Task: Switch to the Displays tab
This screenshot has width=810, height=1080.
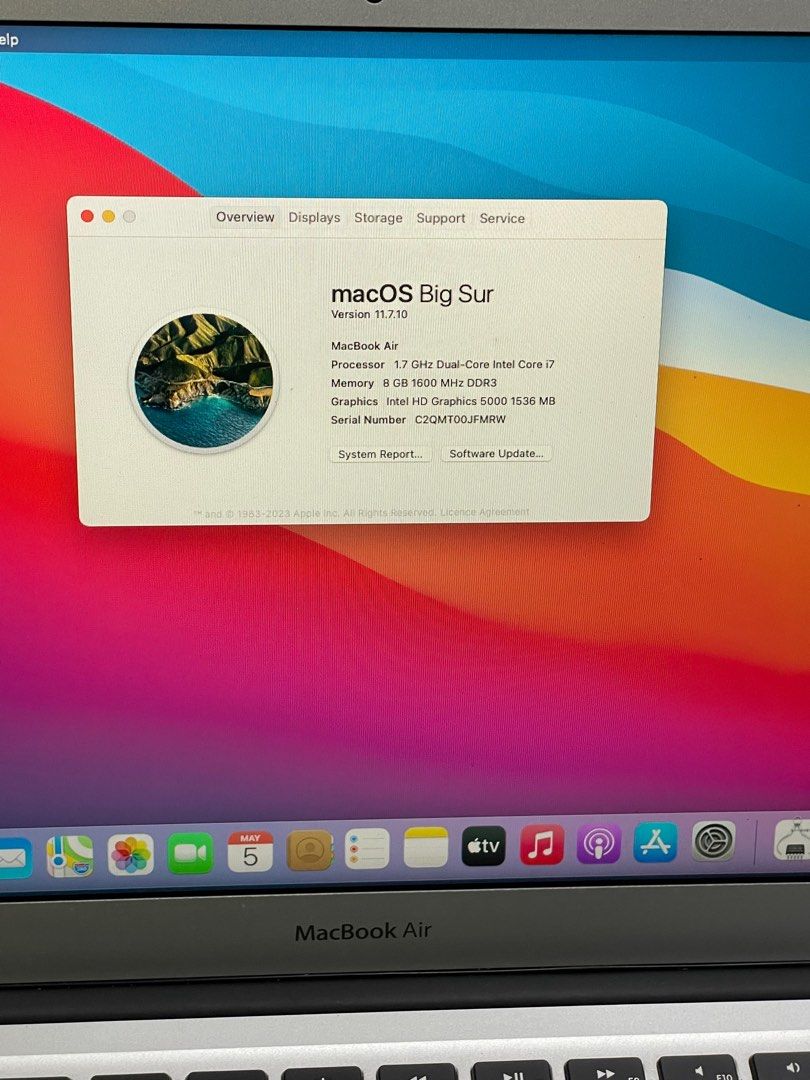Action: (x=314, y=218)
